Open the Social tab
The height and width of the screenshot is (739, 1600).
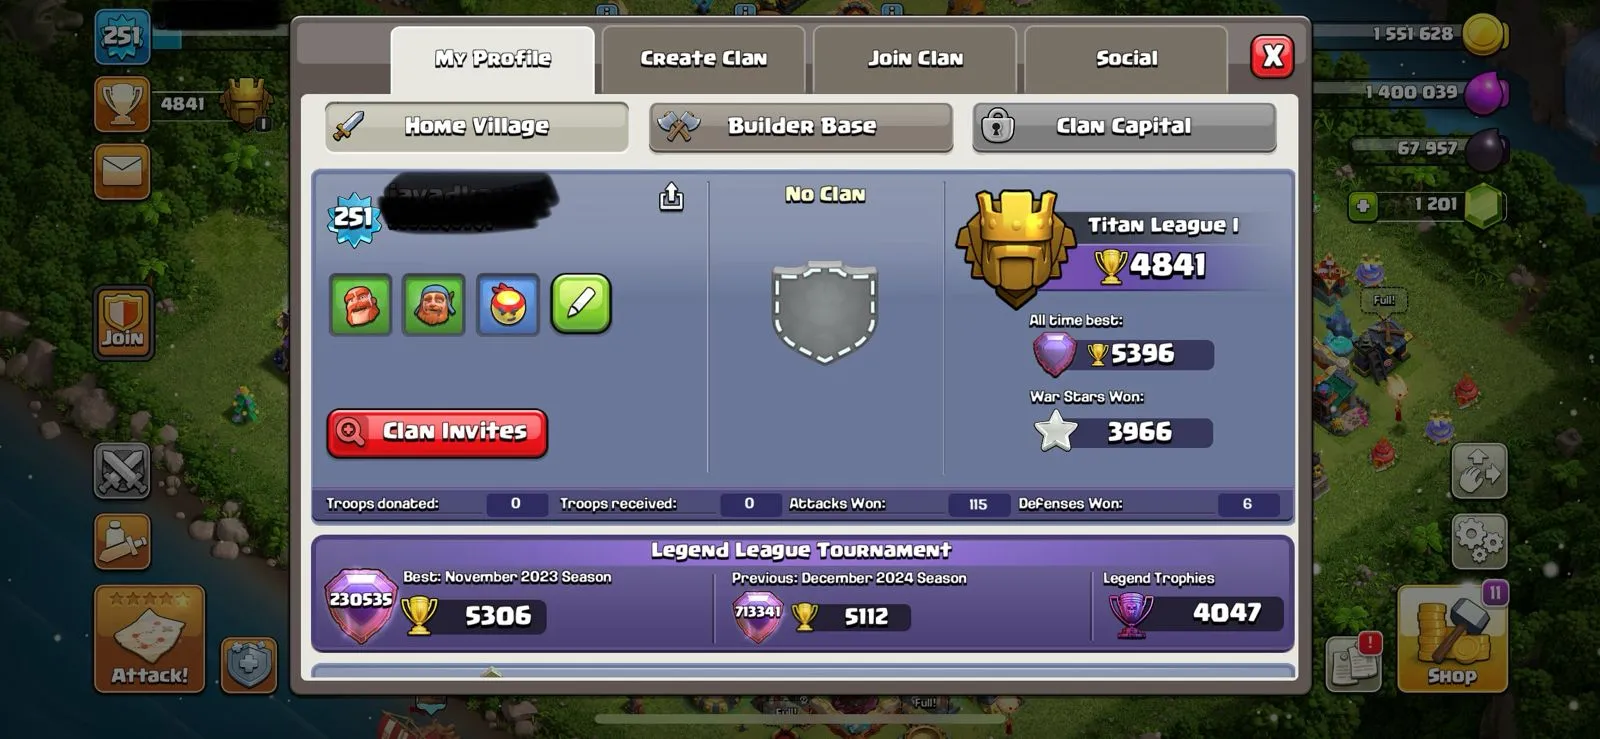tap(1126, 59)
